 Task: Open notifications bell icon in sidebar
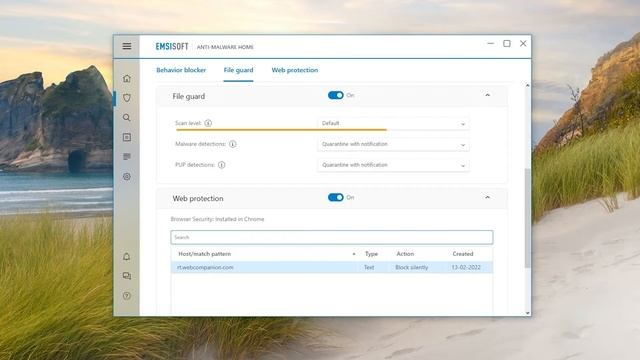[x=127, y=257]
